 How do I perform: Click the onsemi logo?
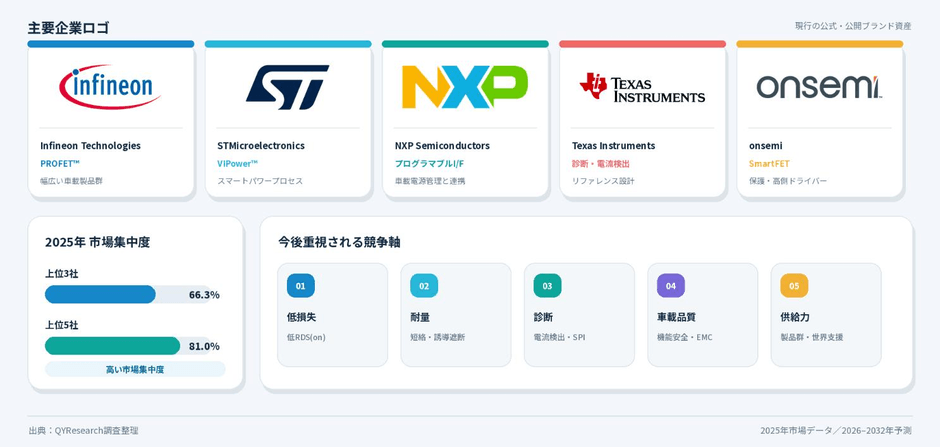819,87
